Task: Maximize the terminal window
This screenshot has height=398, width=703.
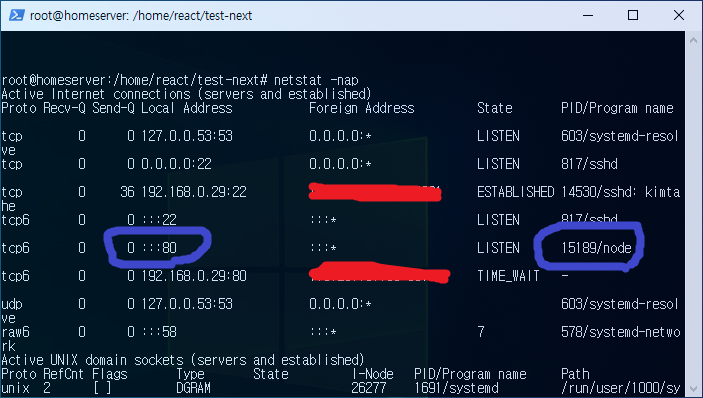Action: (x=633, y=15)
